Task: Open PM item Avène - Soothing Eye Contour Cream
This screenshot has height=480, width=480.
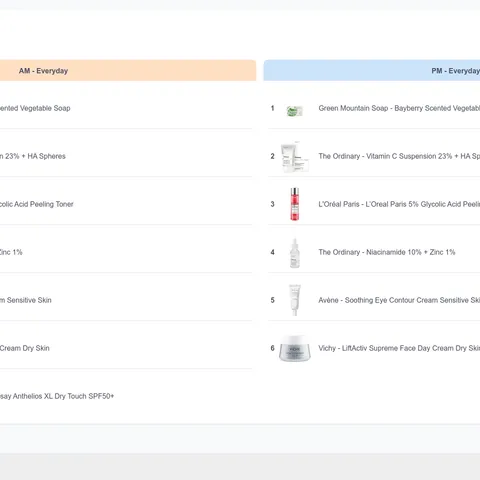Action: coord(399,300)
